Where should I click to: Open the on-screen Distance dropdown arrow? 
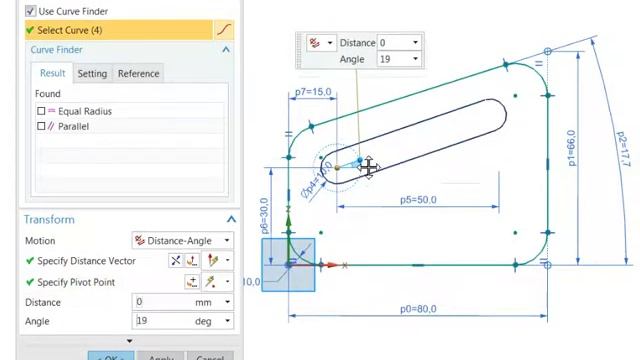(x=415, y=42)
